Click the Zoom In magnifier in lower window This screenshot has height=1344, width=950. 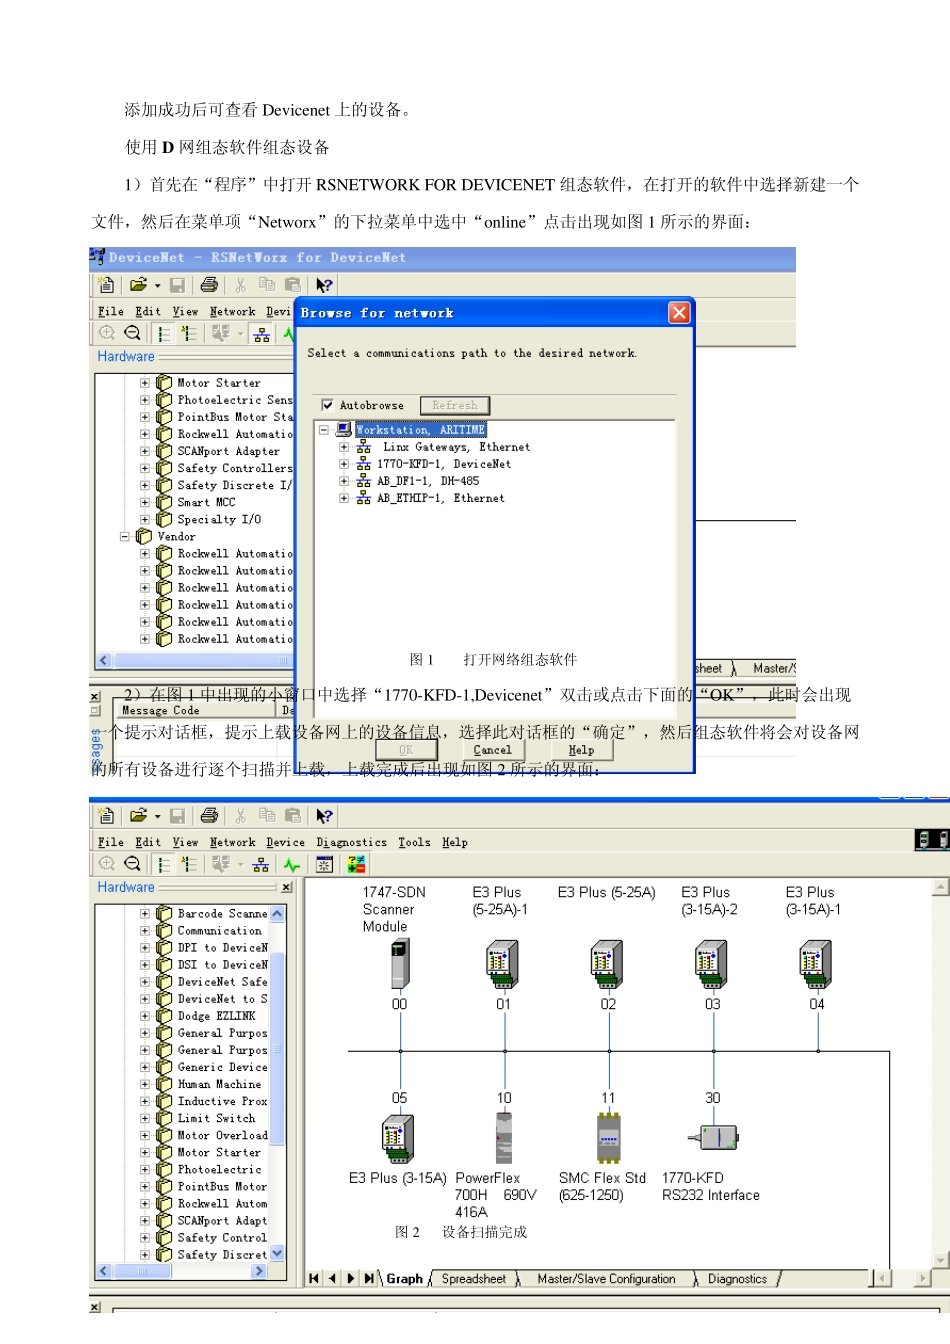click(x=107, y=864)
